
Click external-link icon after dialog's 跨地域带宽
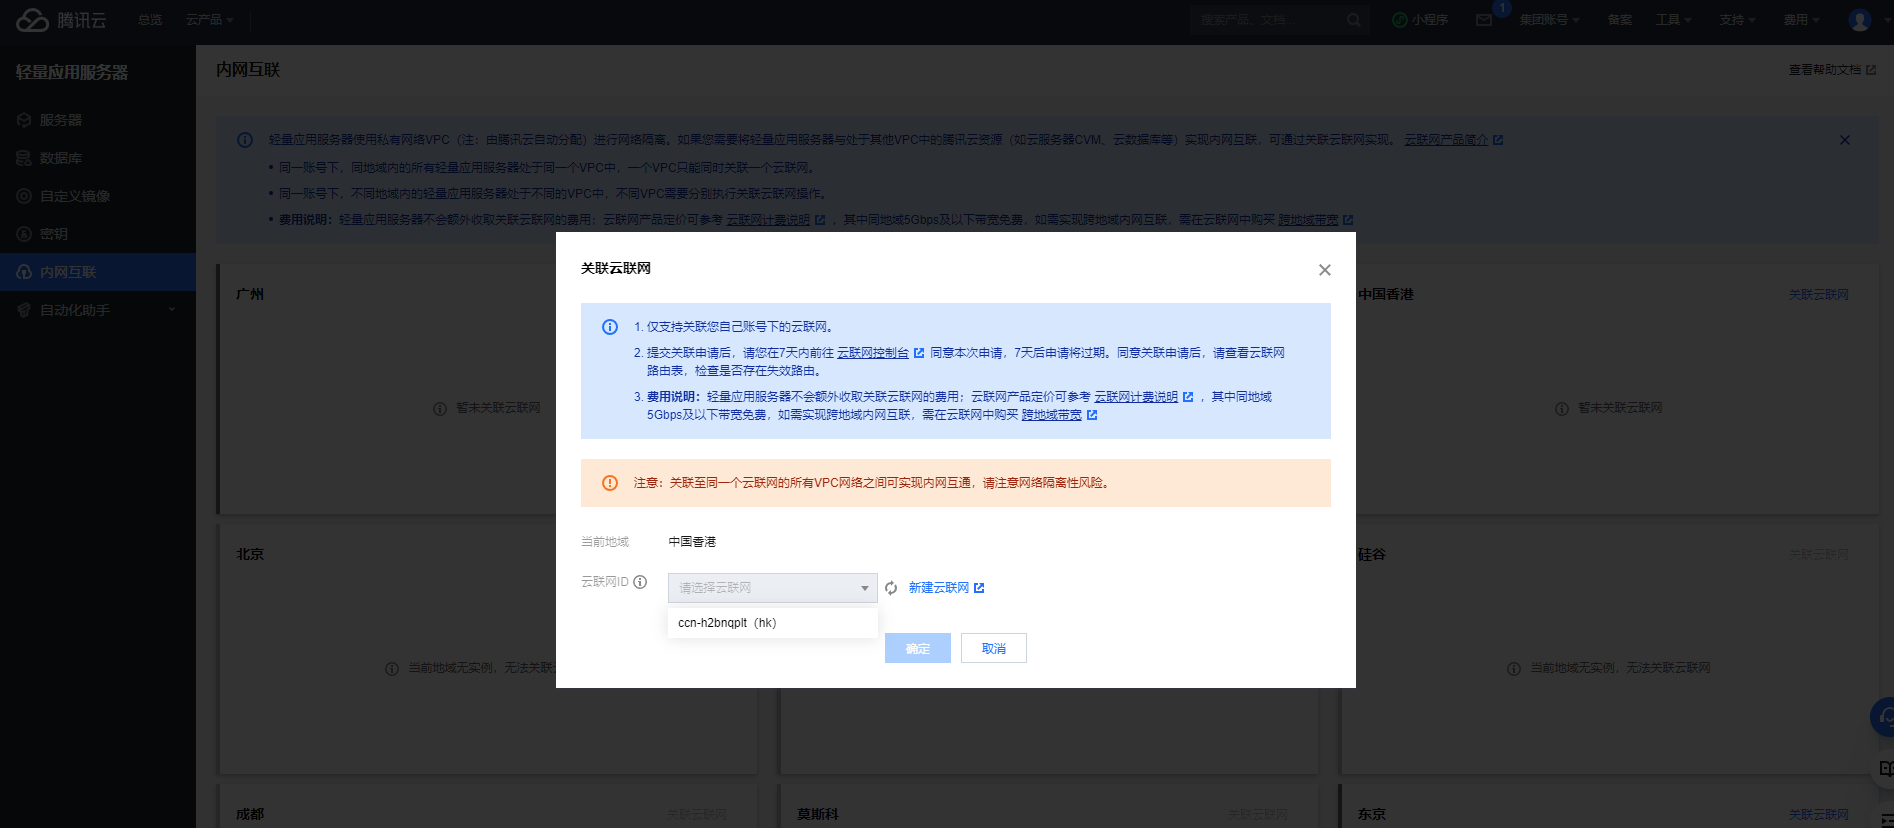(1092, 415)
